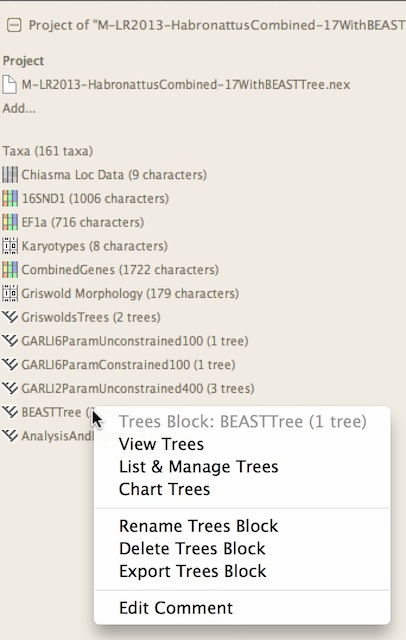Open Chart Trees menu entry
The height and width of the screenshot is (640, 406).
click(164, 489)
